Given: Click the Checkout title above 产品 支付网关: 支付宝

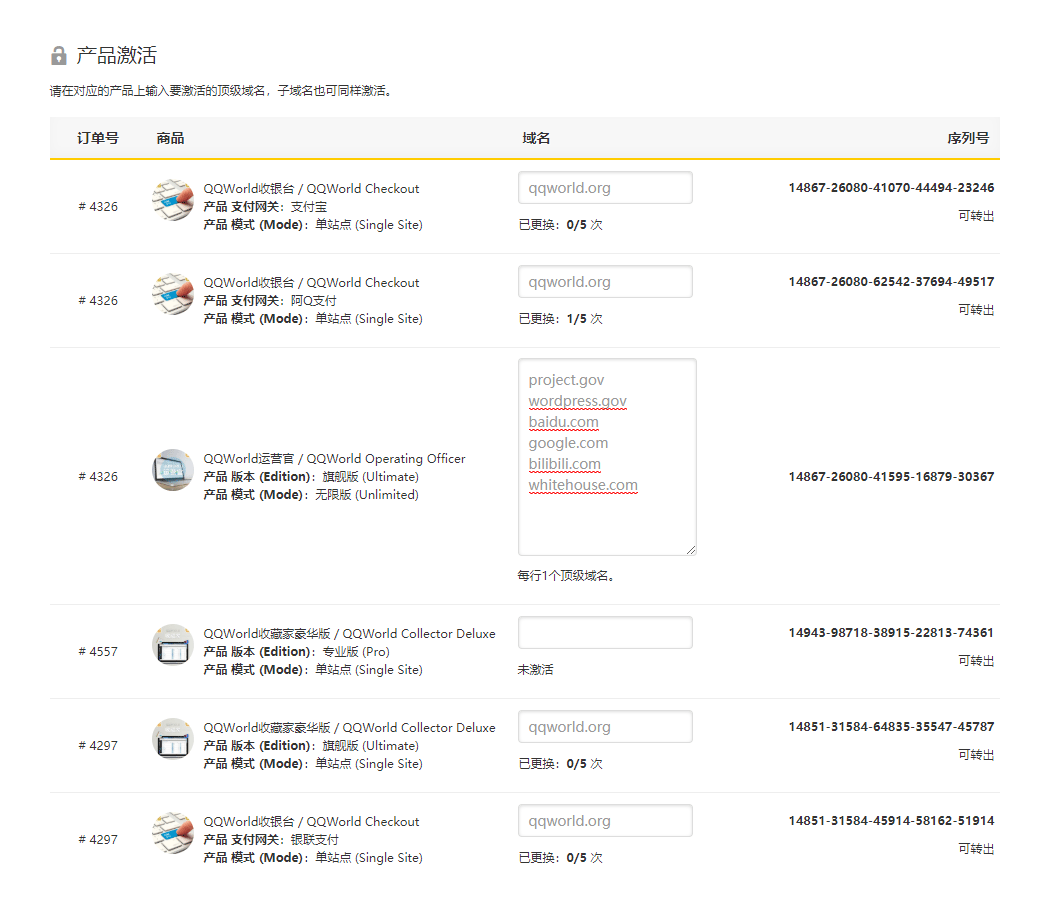Looking at the screenshot, I should (x=312, y=188).
